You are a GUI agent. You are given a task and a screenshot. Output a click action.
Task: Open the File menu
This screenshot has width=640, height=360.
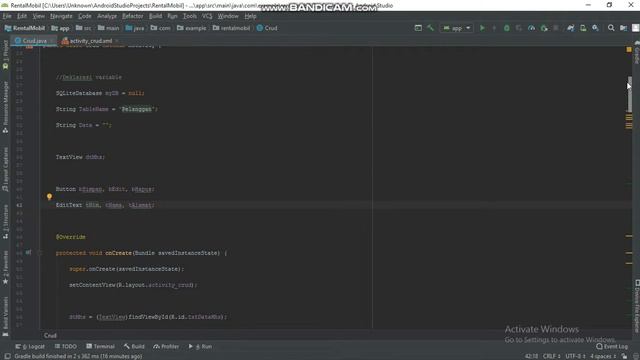pyautogui.click(x=7, y=16)
